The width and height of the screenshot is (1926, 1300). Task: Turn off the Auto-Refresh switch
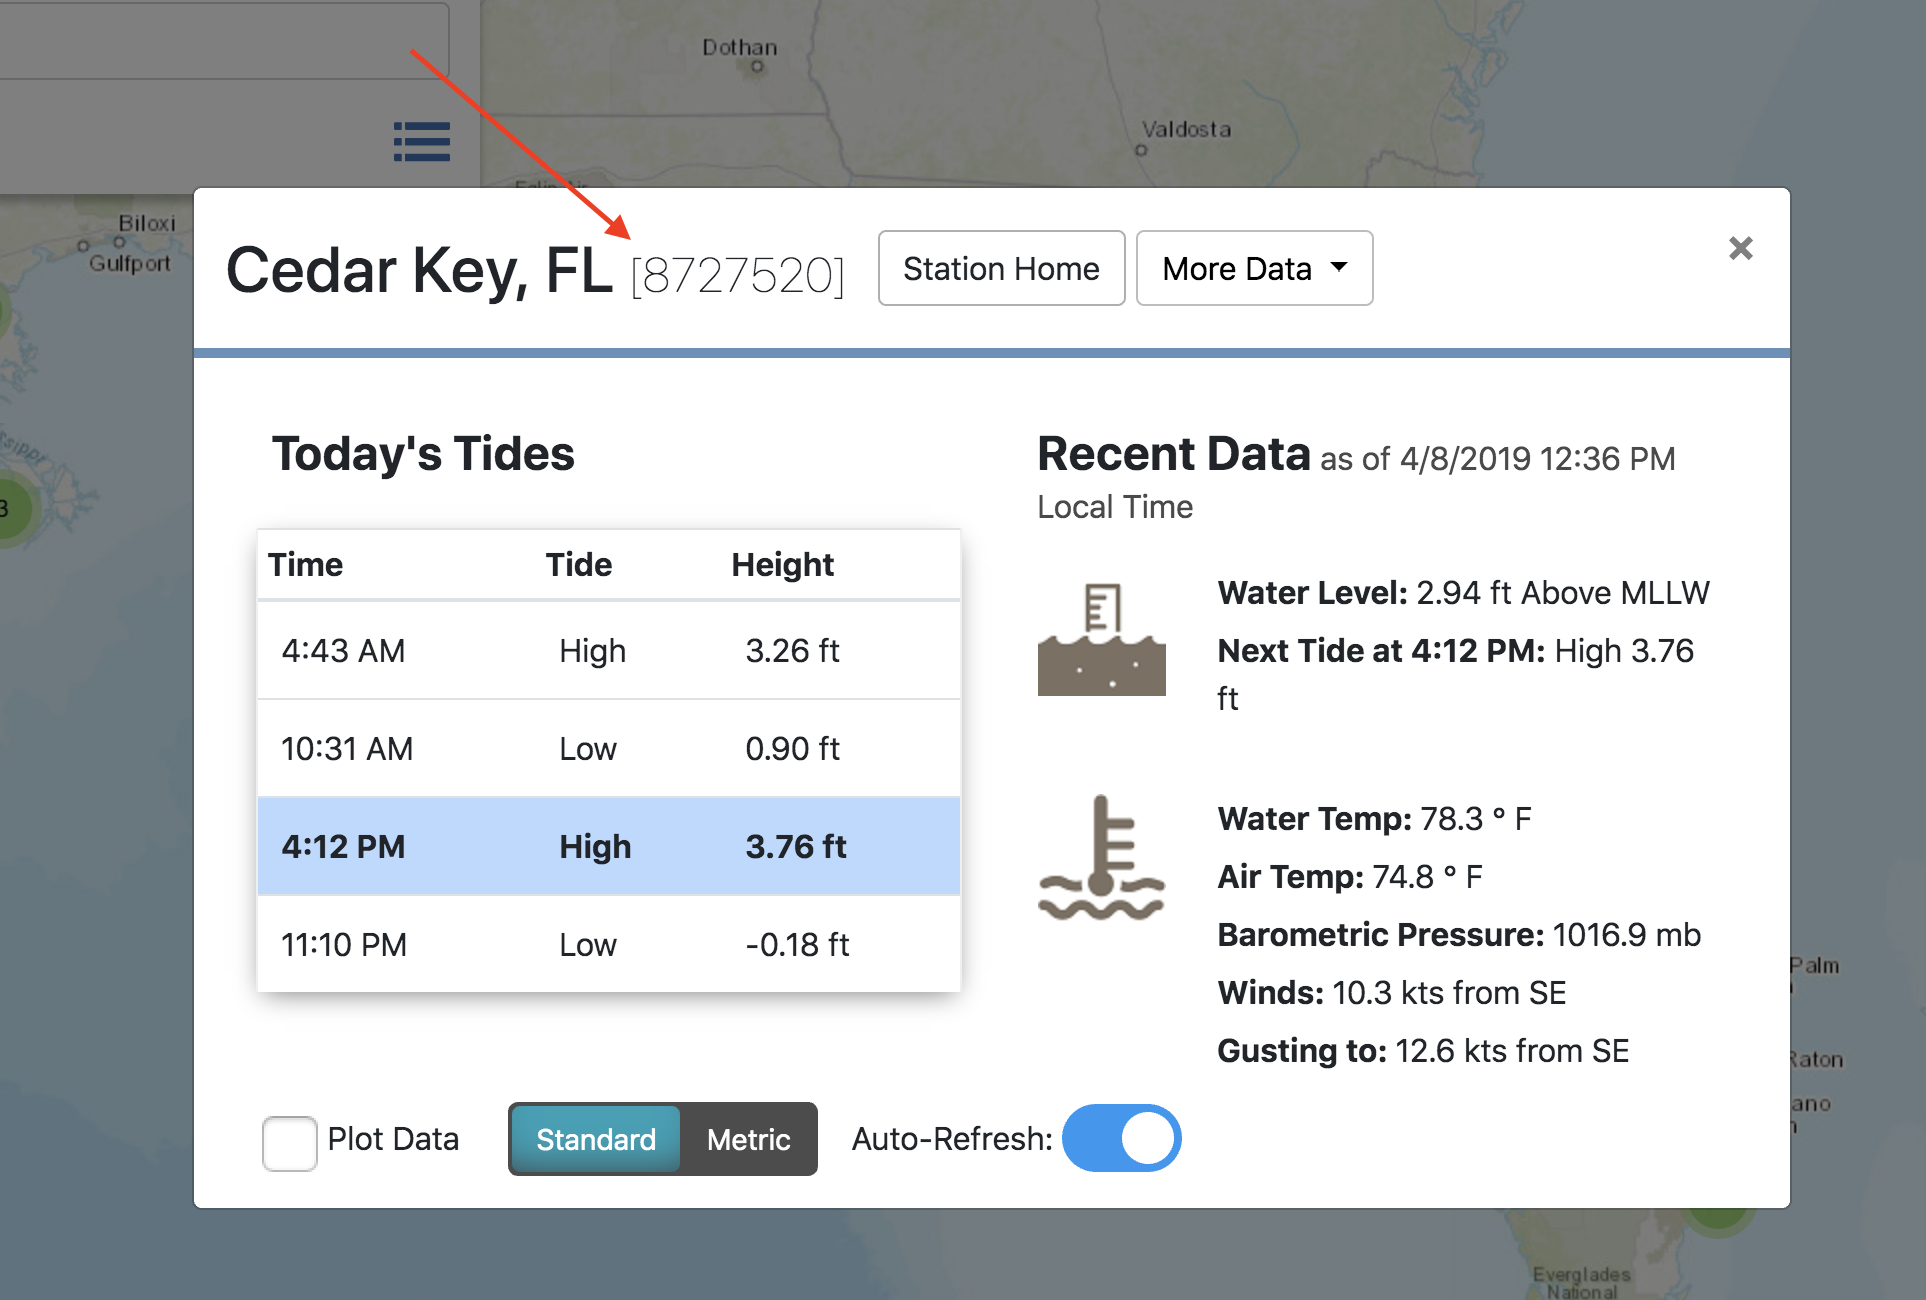[1121, 1138]
